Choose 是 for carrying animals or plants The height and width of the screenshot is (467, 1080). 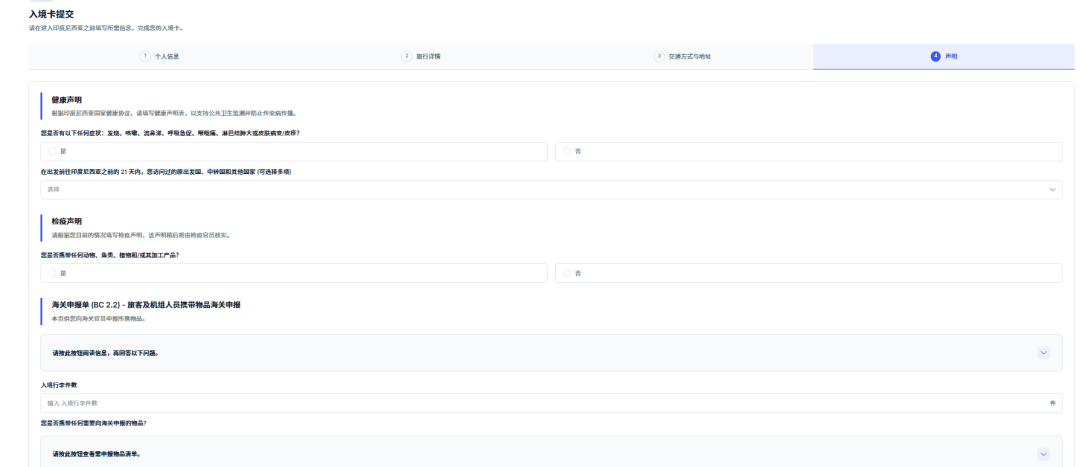tap(53, 273)
